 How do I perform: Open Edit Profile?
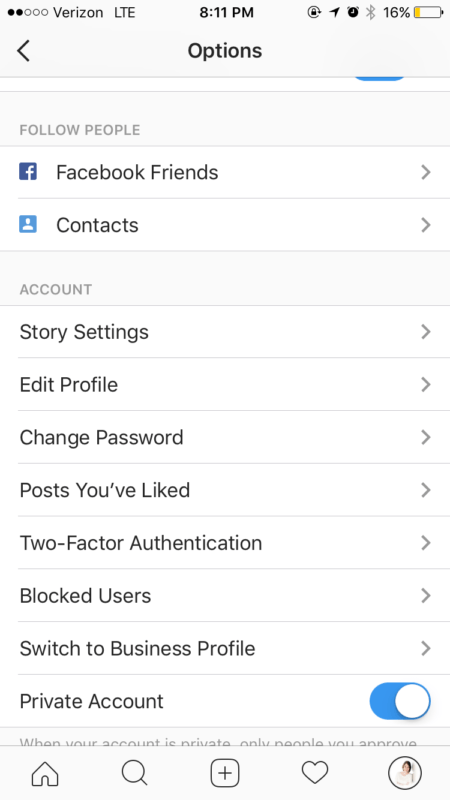click(x=225, y=385)
